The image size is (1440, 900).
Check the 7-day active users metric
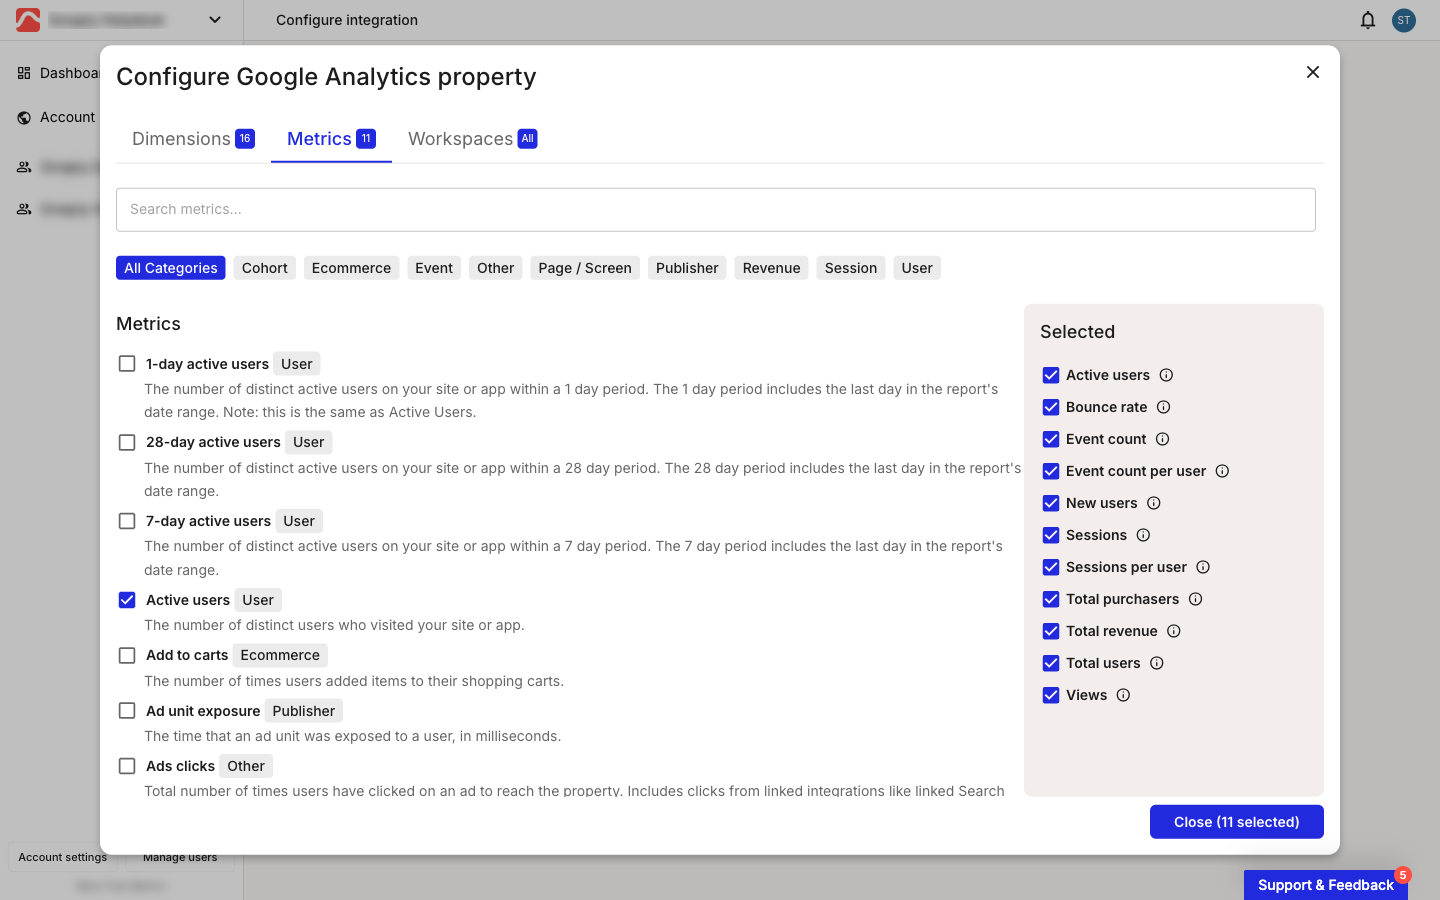[127, 521]
